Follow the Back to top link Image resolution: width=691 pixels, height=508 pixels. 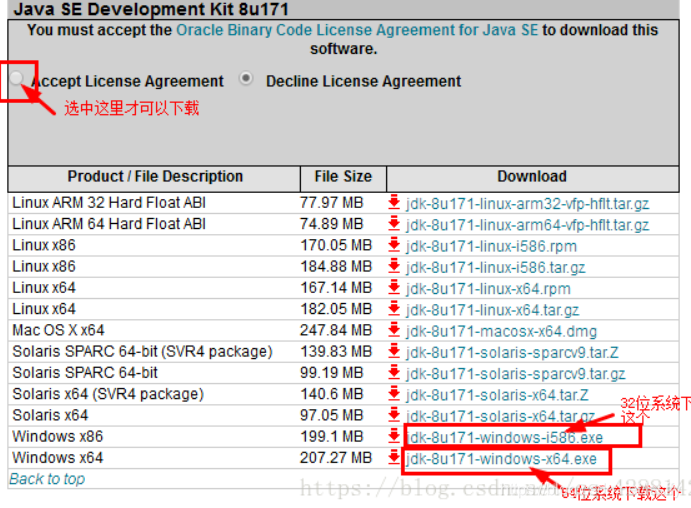click(47, 478)
